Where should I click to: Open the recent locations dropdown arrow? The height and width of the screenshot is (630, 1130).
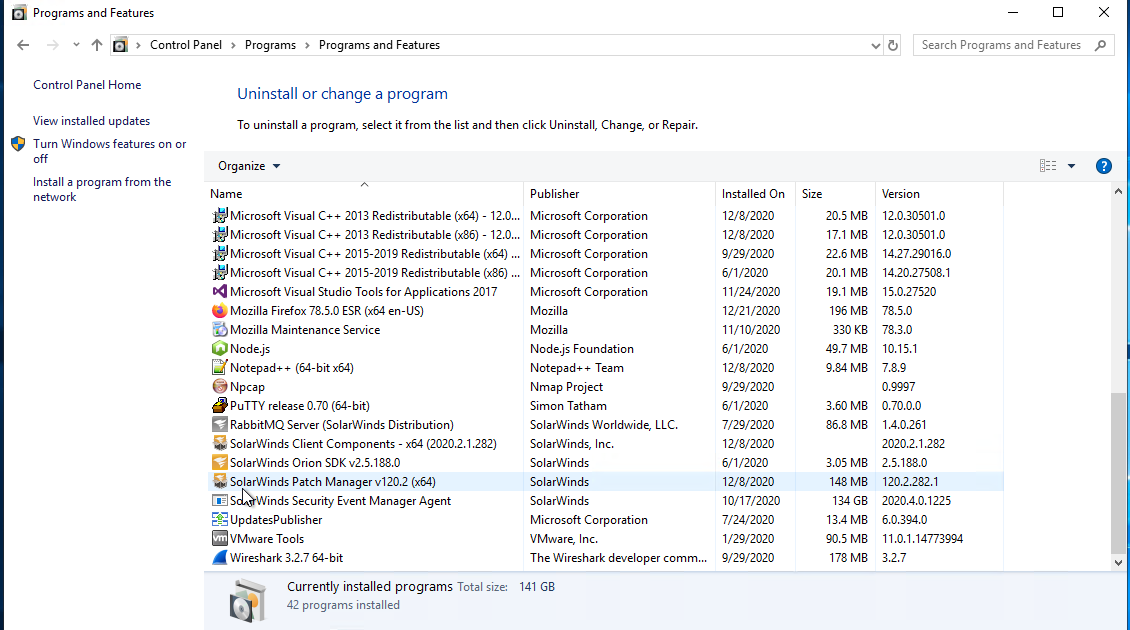tap(76, 45)
